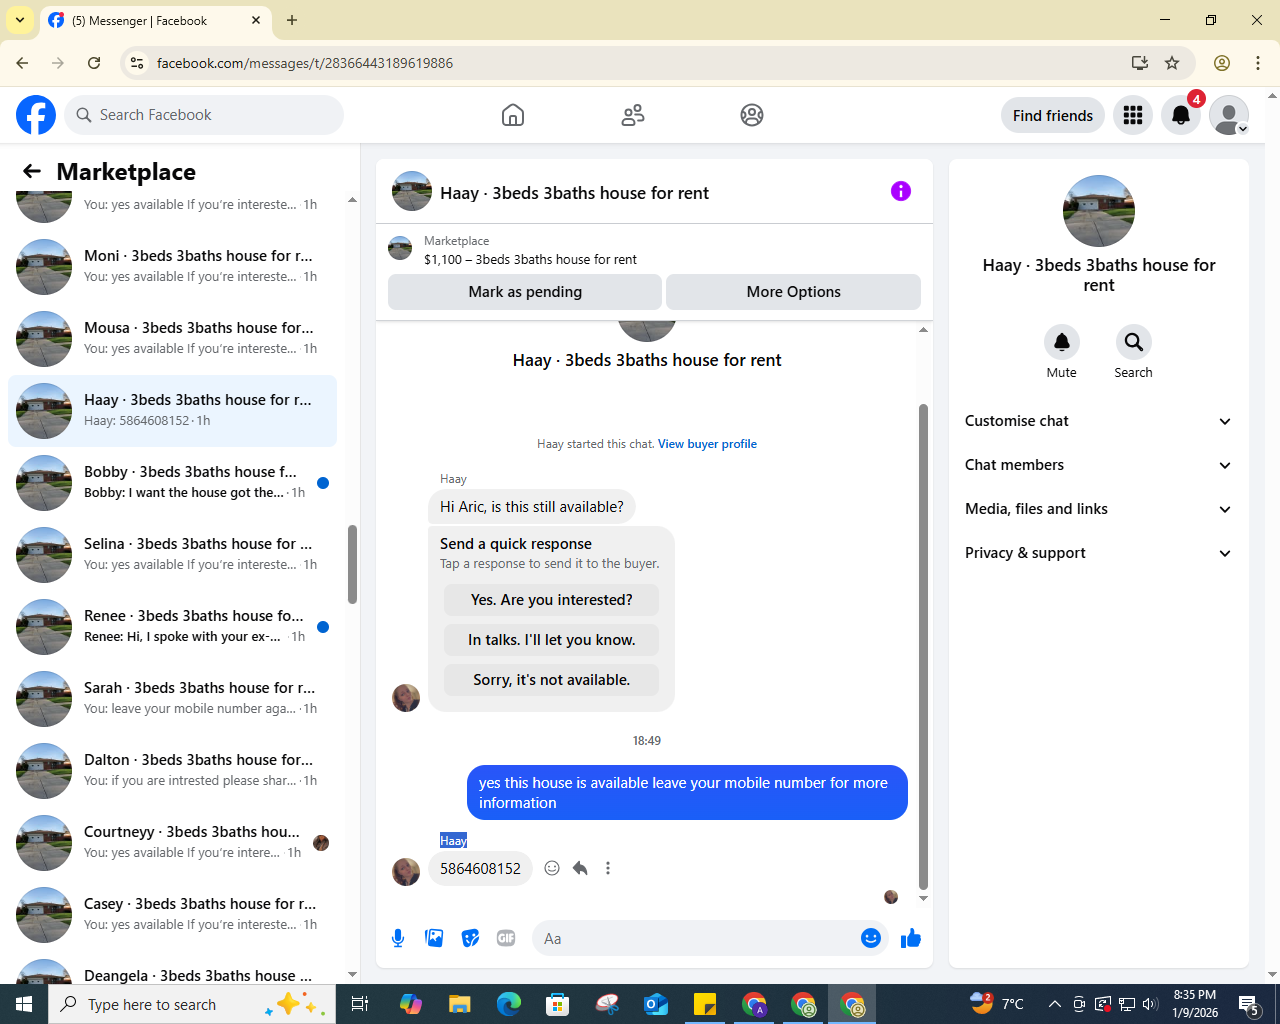Open Dalton conversation in the list
Image resolution: width=1280 pixels, height=1024 pixels.
click(172, 771)
